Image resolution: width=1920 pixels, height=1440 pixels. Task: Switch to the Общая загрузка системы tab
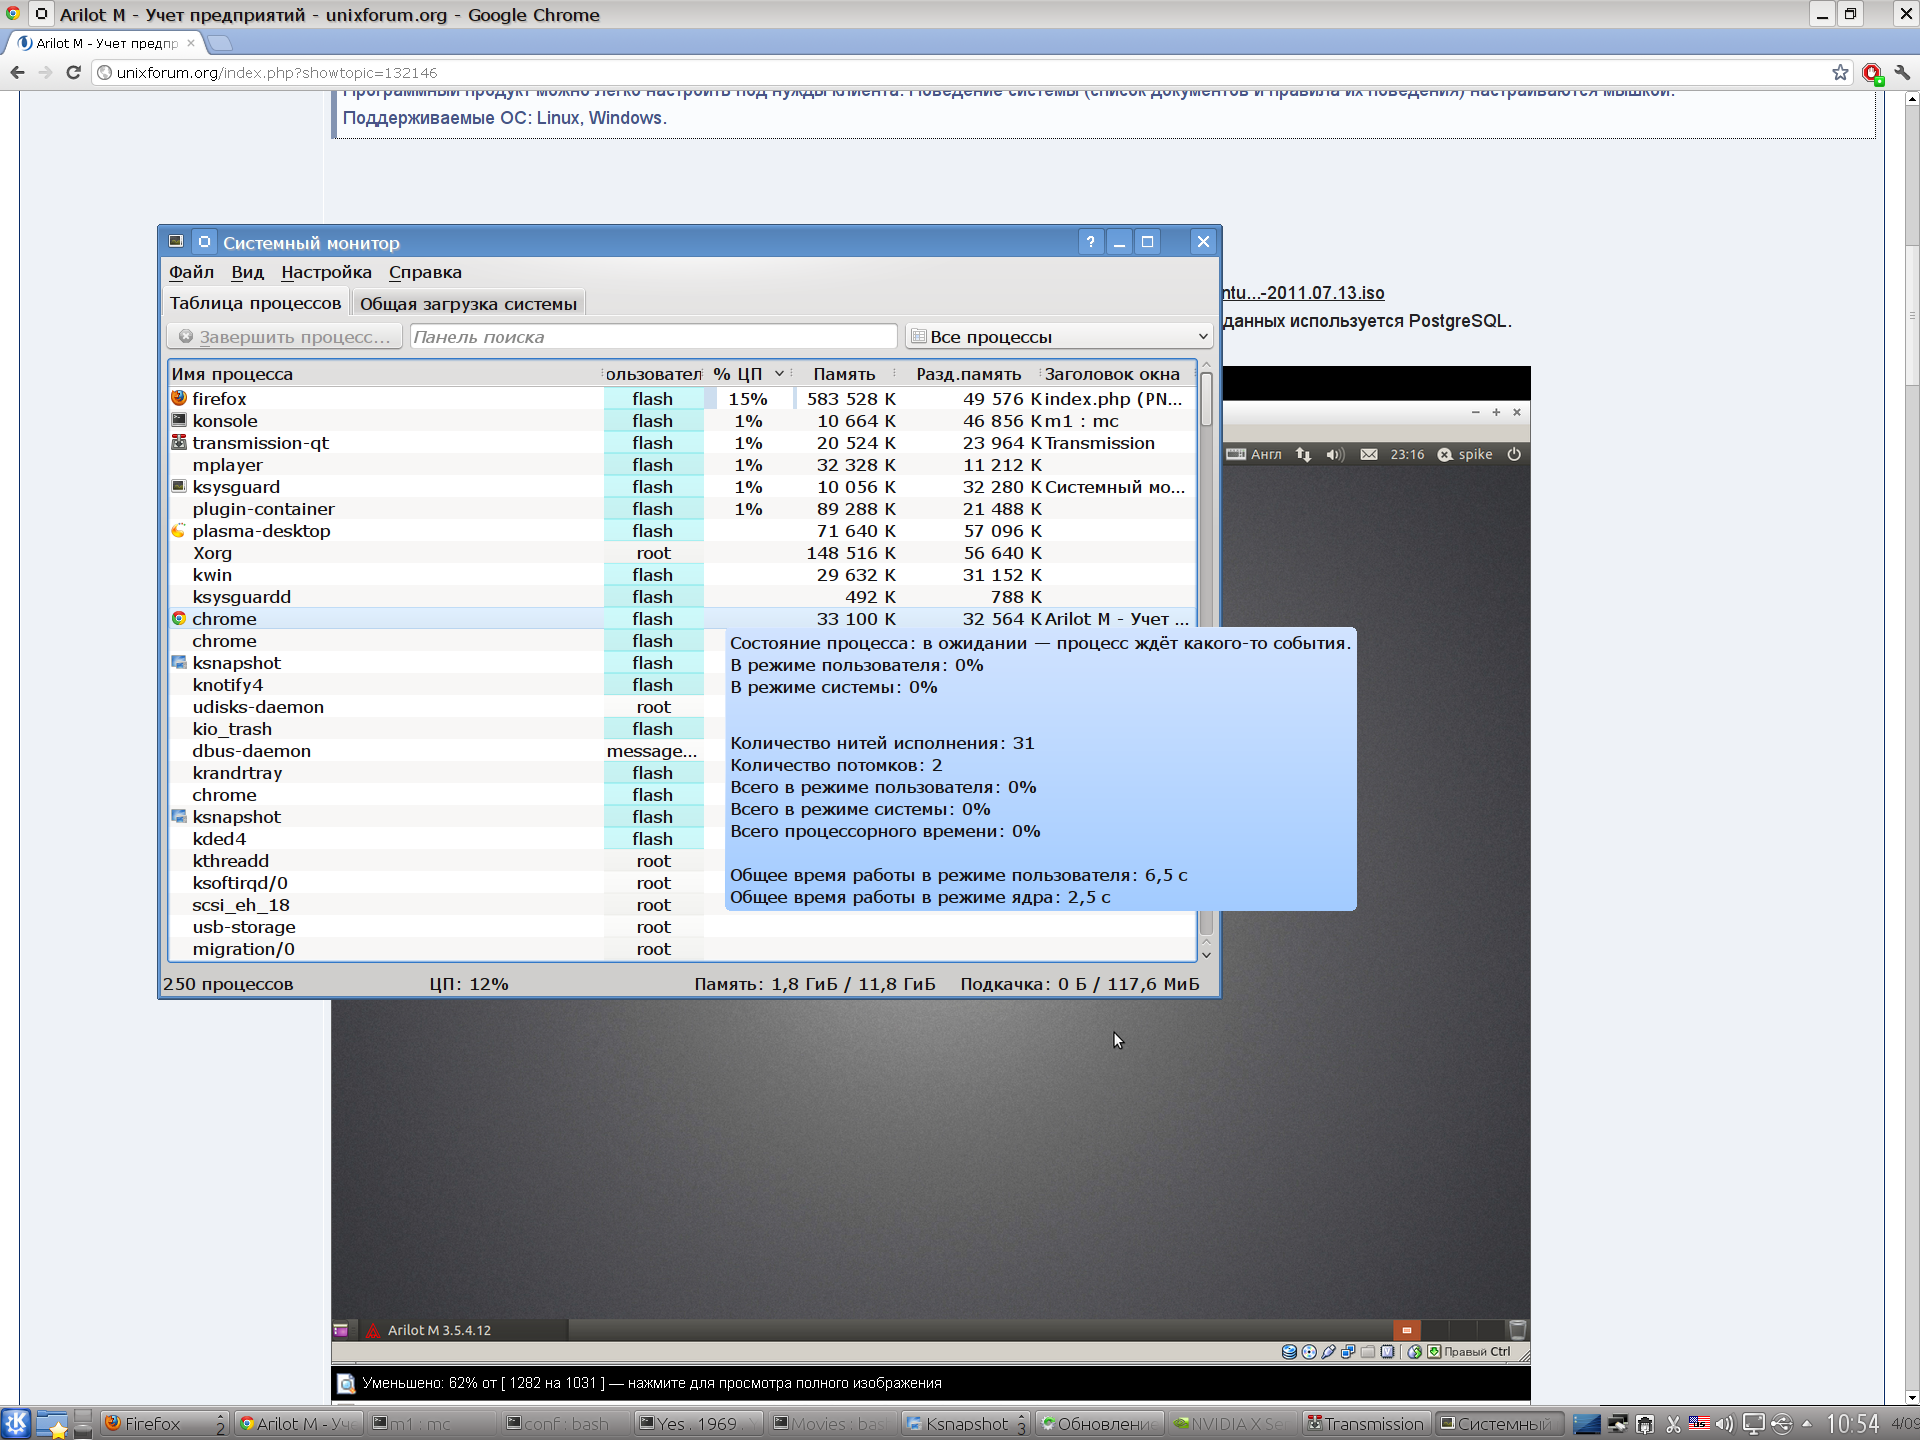click(x=468, y=304)
